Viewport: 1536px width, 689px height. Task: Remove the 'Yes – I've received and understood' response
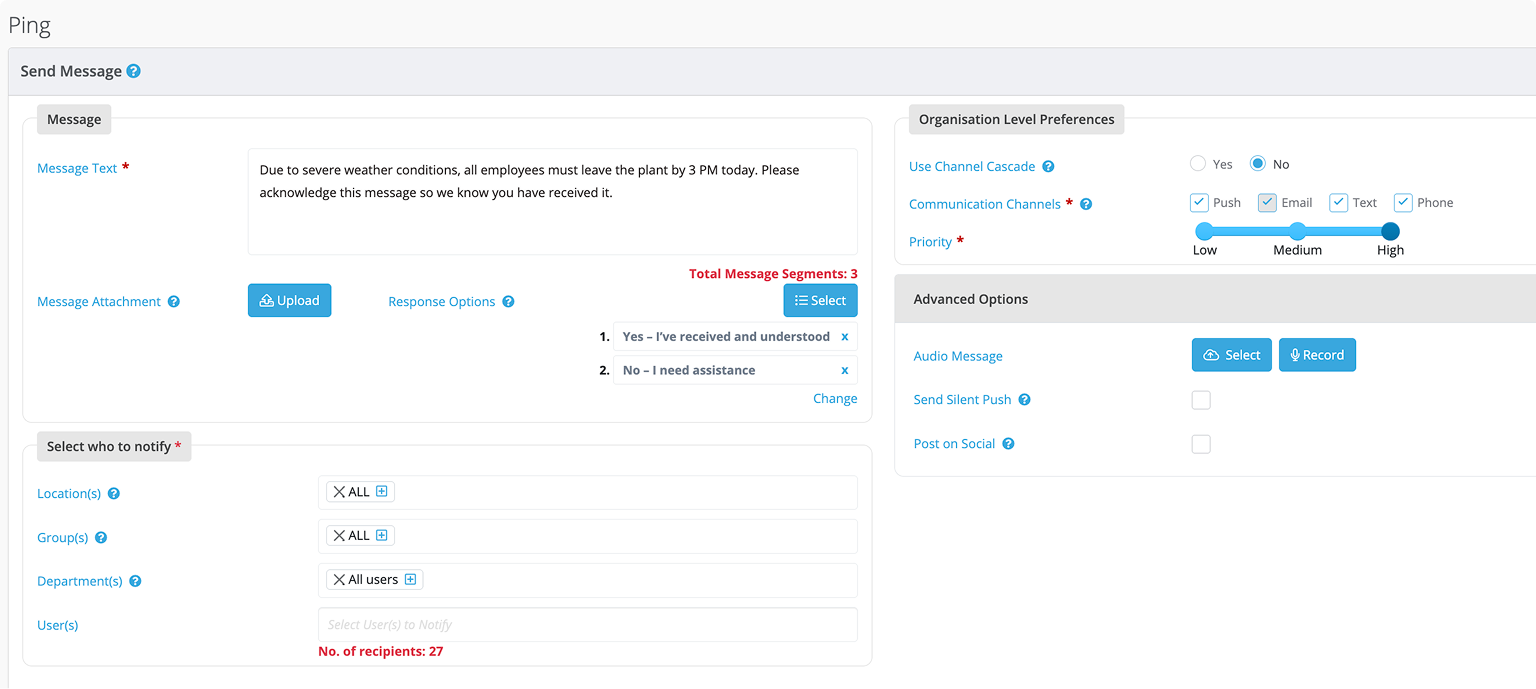pos(845,337)
